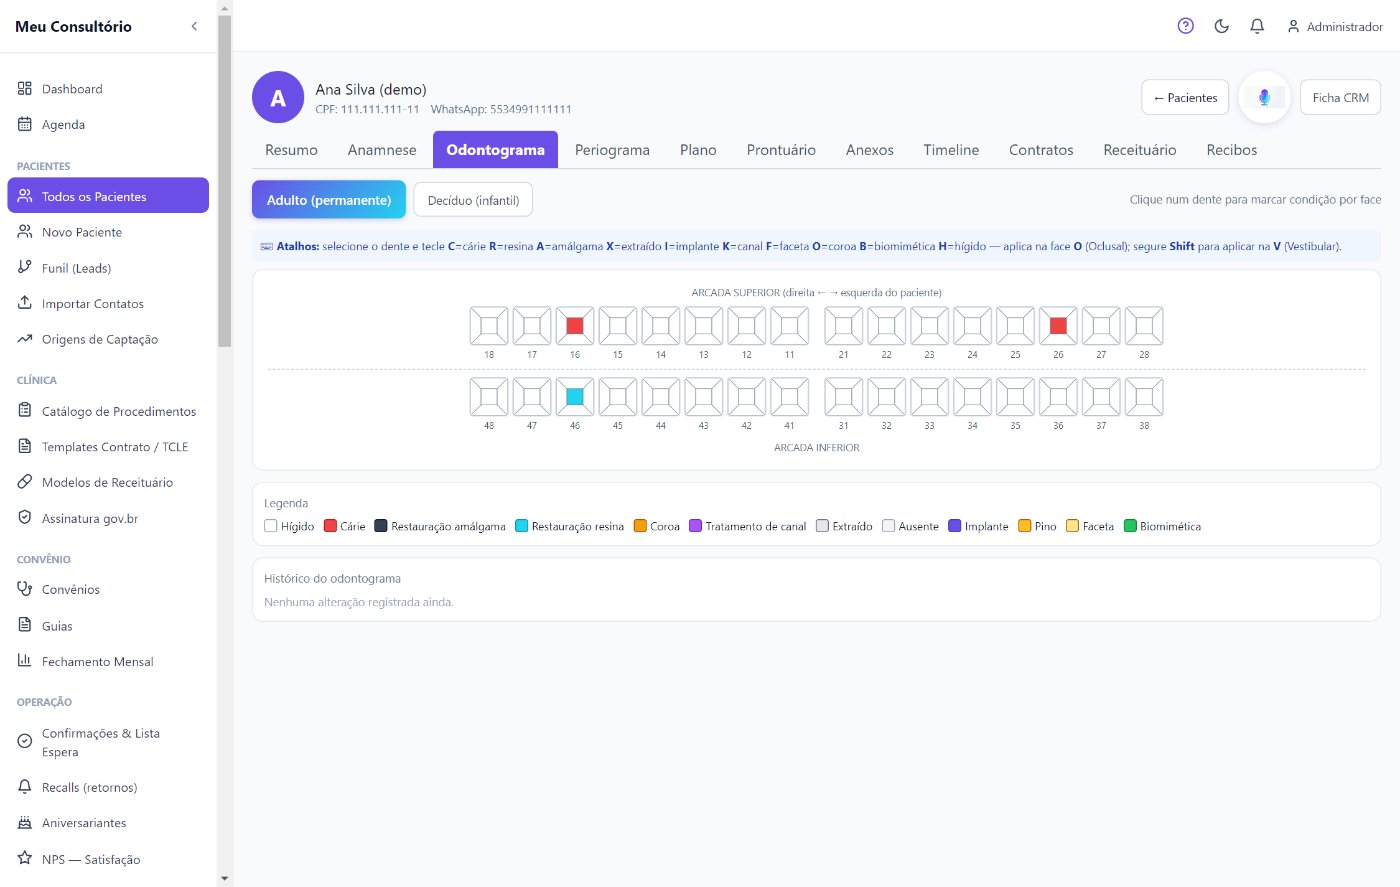The height and width of the screenshot is (887, 1400).
Task: Open Recalls (retornos)
Action: click(x=108, y=788)
